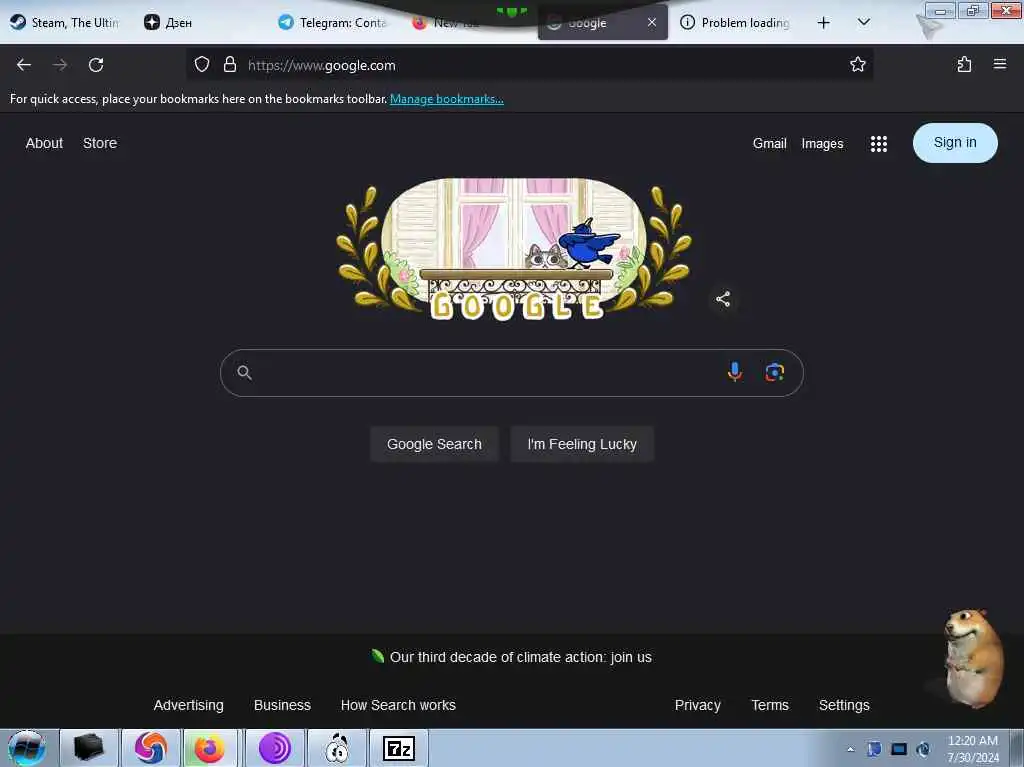1024x767 pixels.
Task: Click the hamster desktop pet
Action: click(x=972, y=657)
